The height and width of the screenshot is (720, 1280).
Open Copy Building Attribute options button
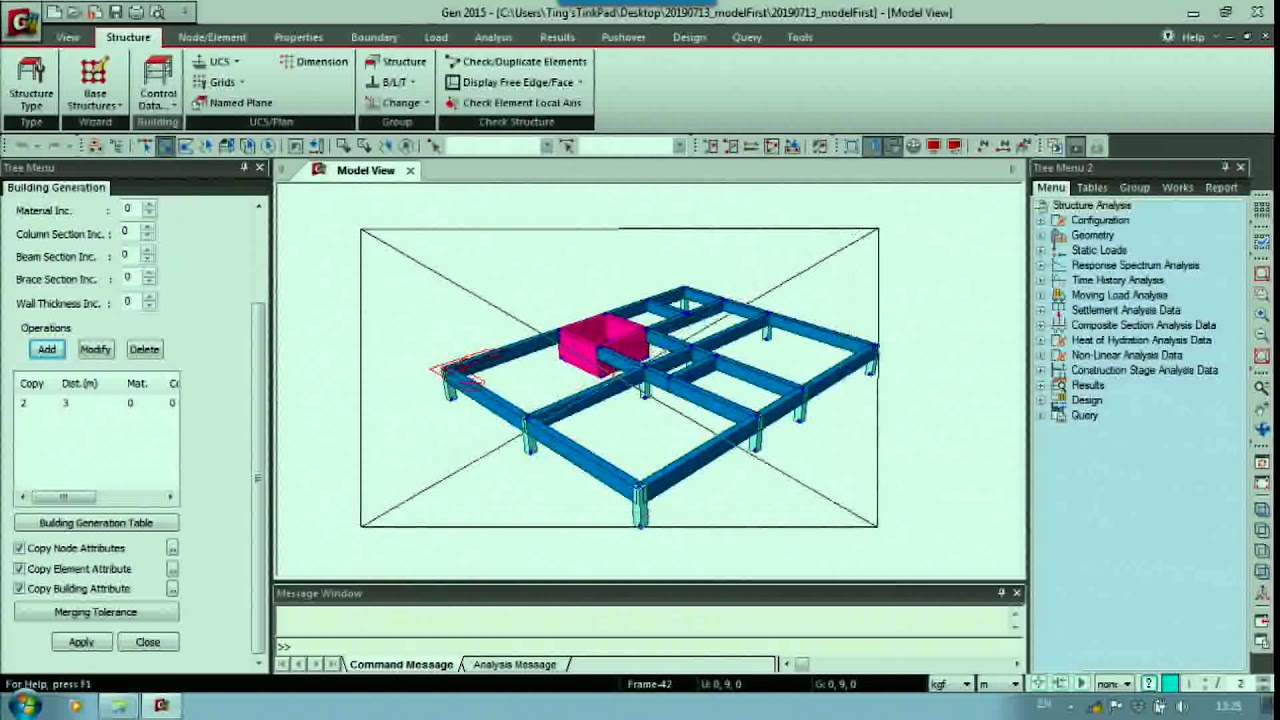click(172, 588)
